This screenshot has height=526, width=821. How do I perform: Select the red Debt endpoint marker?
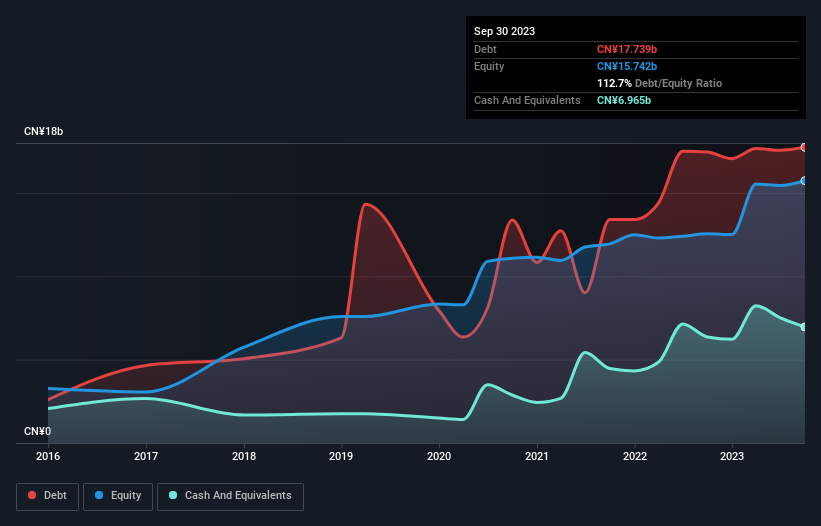coord(804,148)
